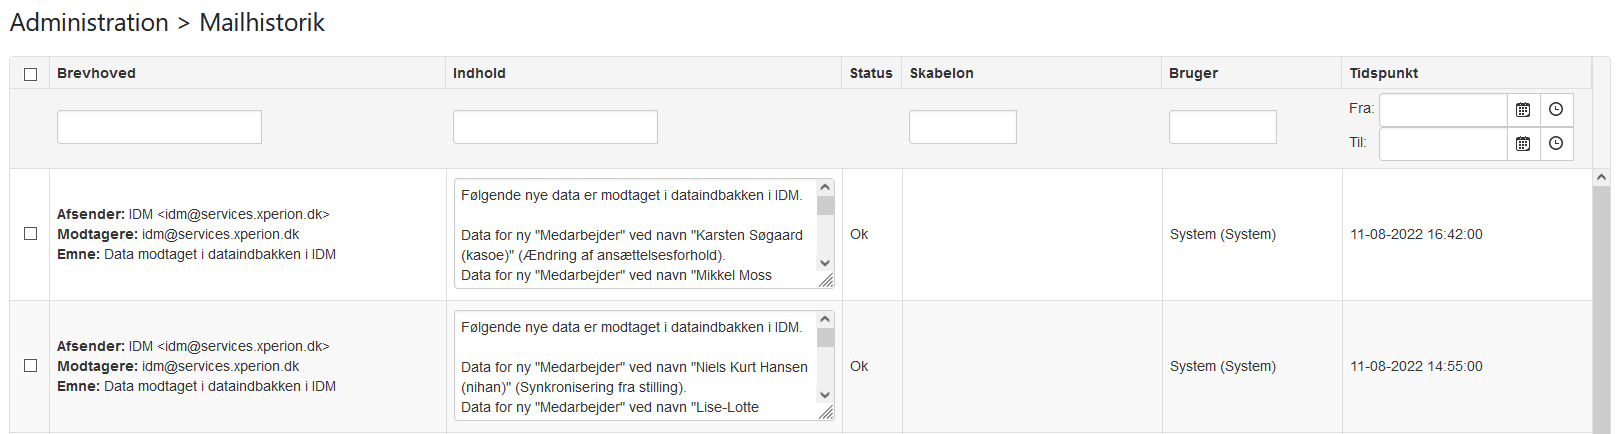Click resize grip of second Indhold textarea
This screenshot has width=1618, height=434.
[826, 413]
